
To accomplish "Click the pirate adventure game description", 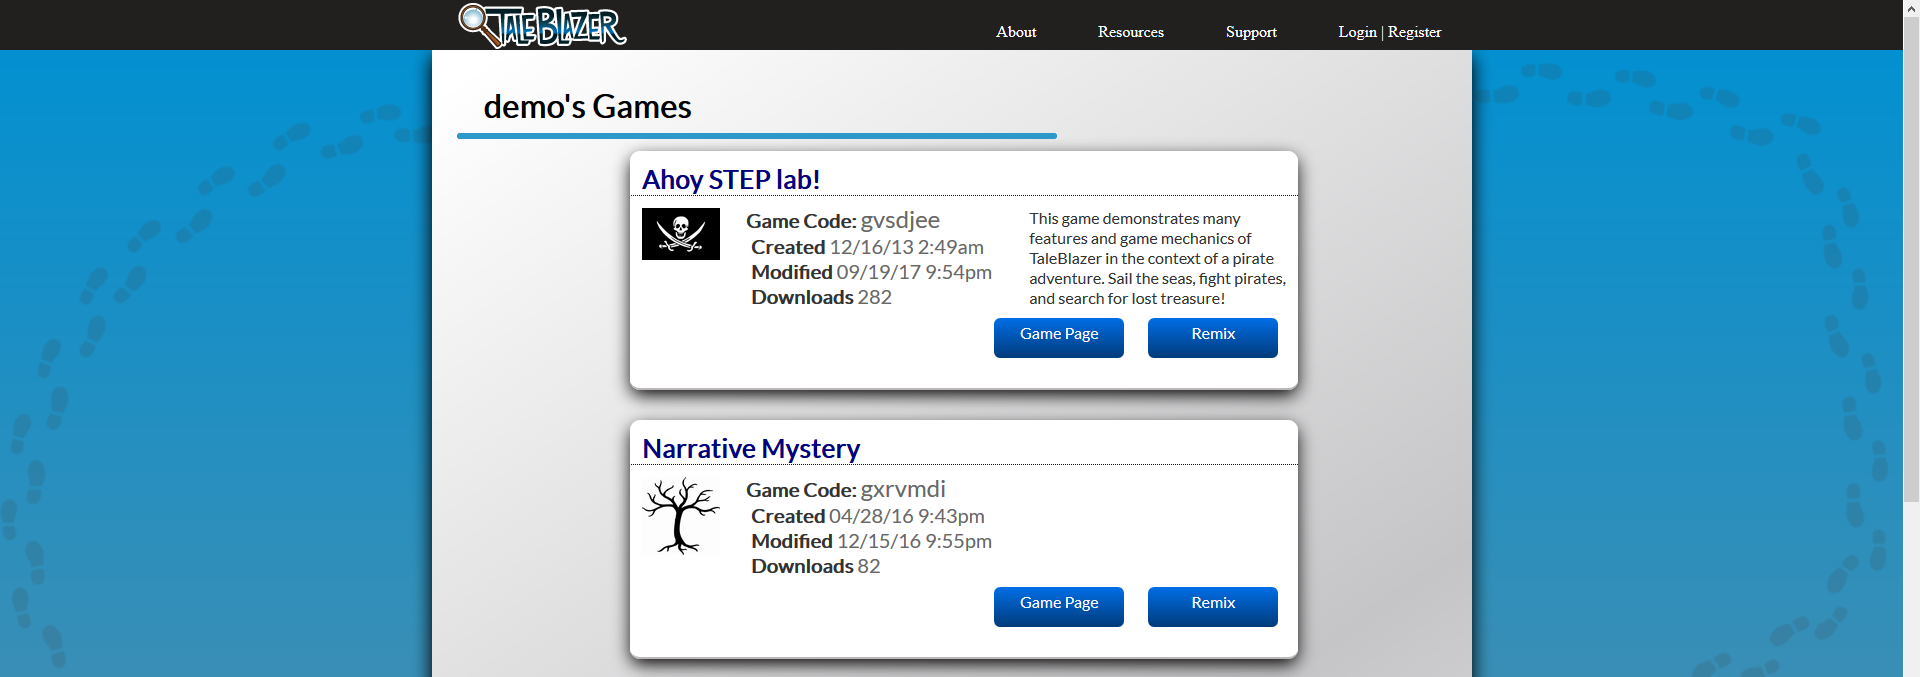I will click(x=1157, y=258).
